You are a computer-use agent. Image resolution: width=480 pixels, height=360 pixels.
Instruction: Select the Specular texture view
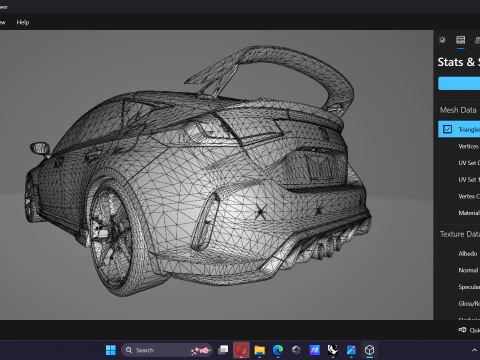[469, 287]
